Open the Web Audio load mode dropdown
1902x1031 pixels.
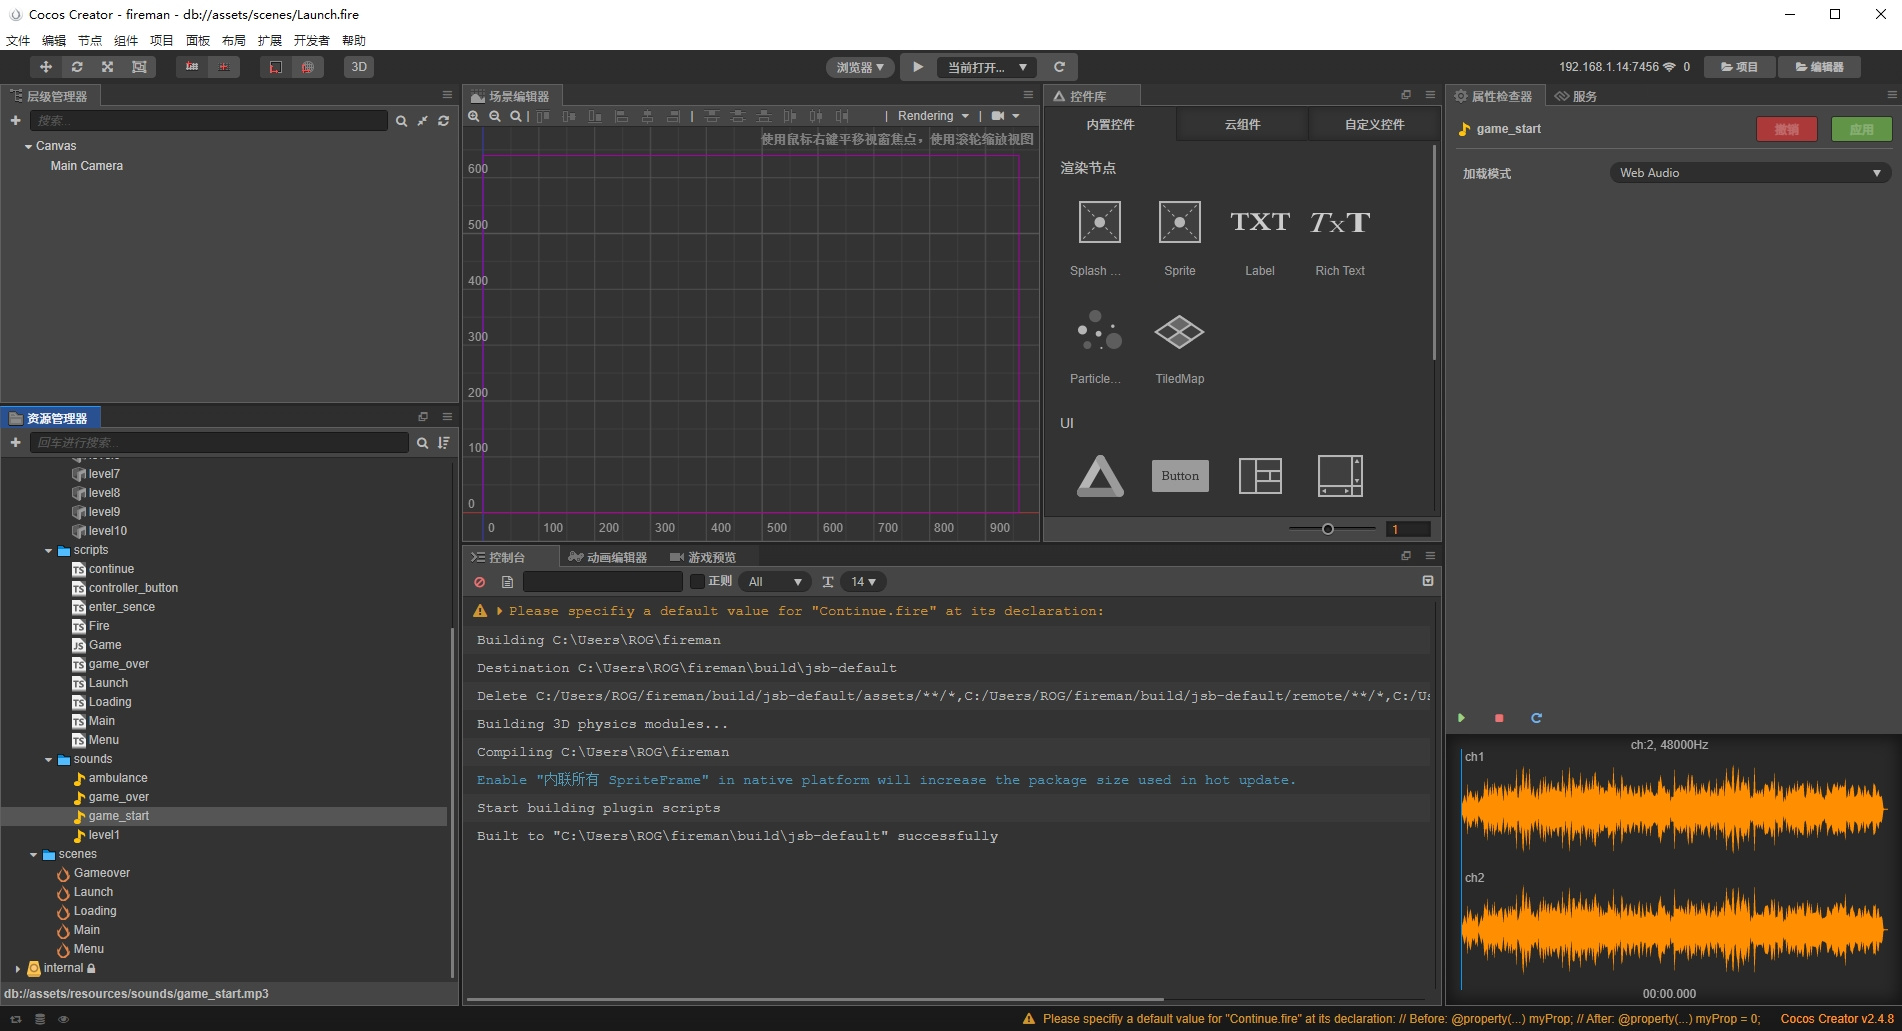click(1750, 173)
